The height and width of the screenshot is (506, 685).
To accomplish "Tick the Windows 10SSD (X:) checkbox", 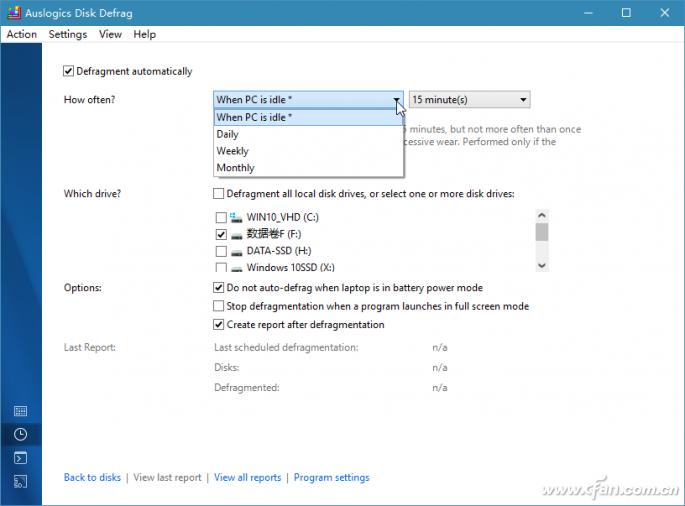I will pos(221,267).
